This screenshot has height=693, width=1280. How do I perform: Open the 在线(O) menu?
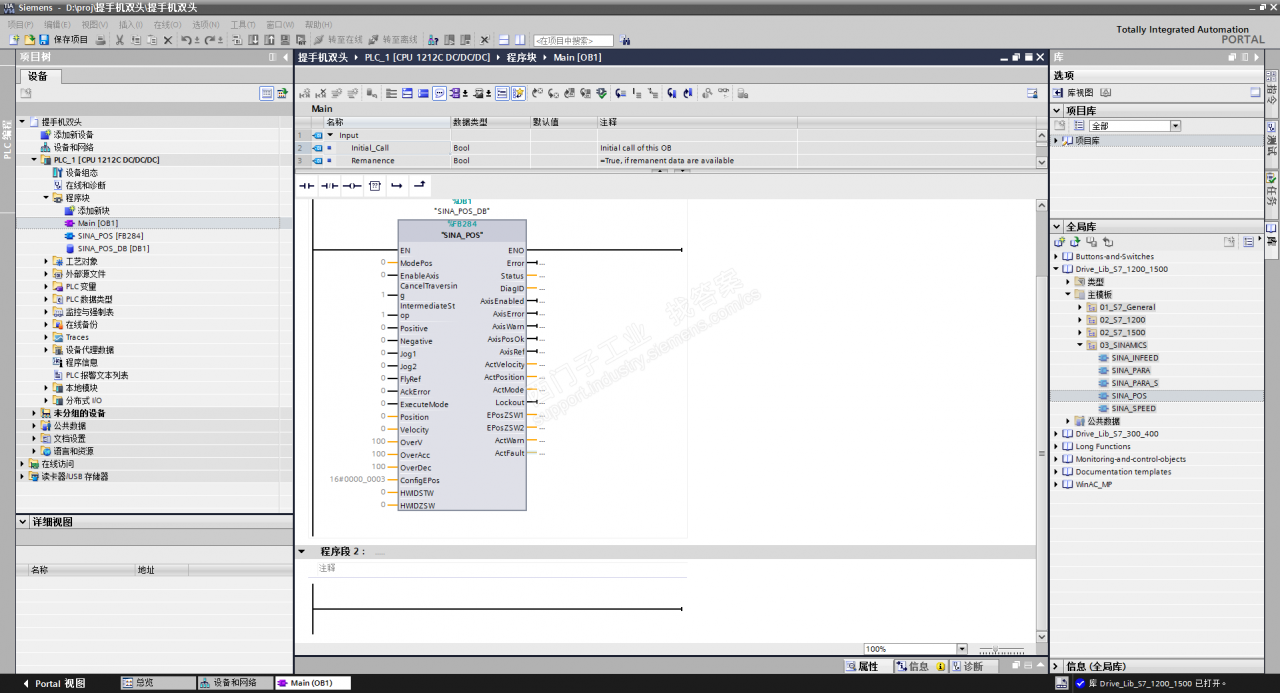[x=168, y=24]
